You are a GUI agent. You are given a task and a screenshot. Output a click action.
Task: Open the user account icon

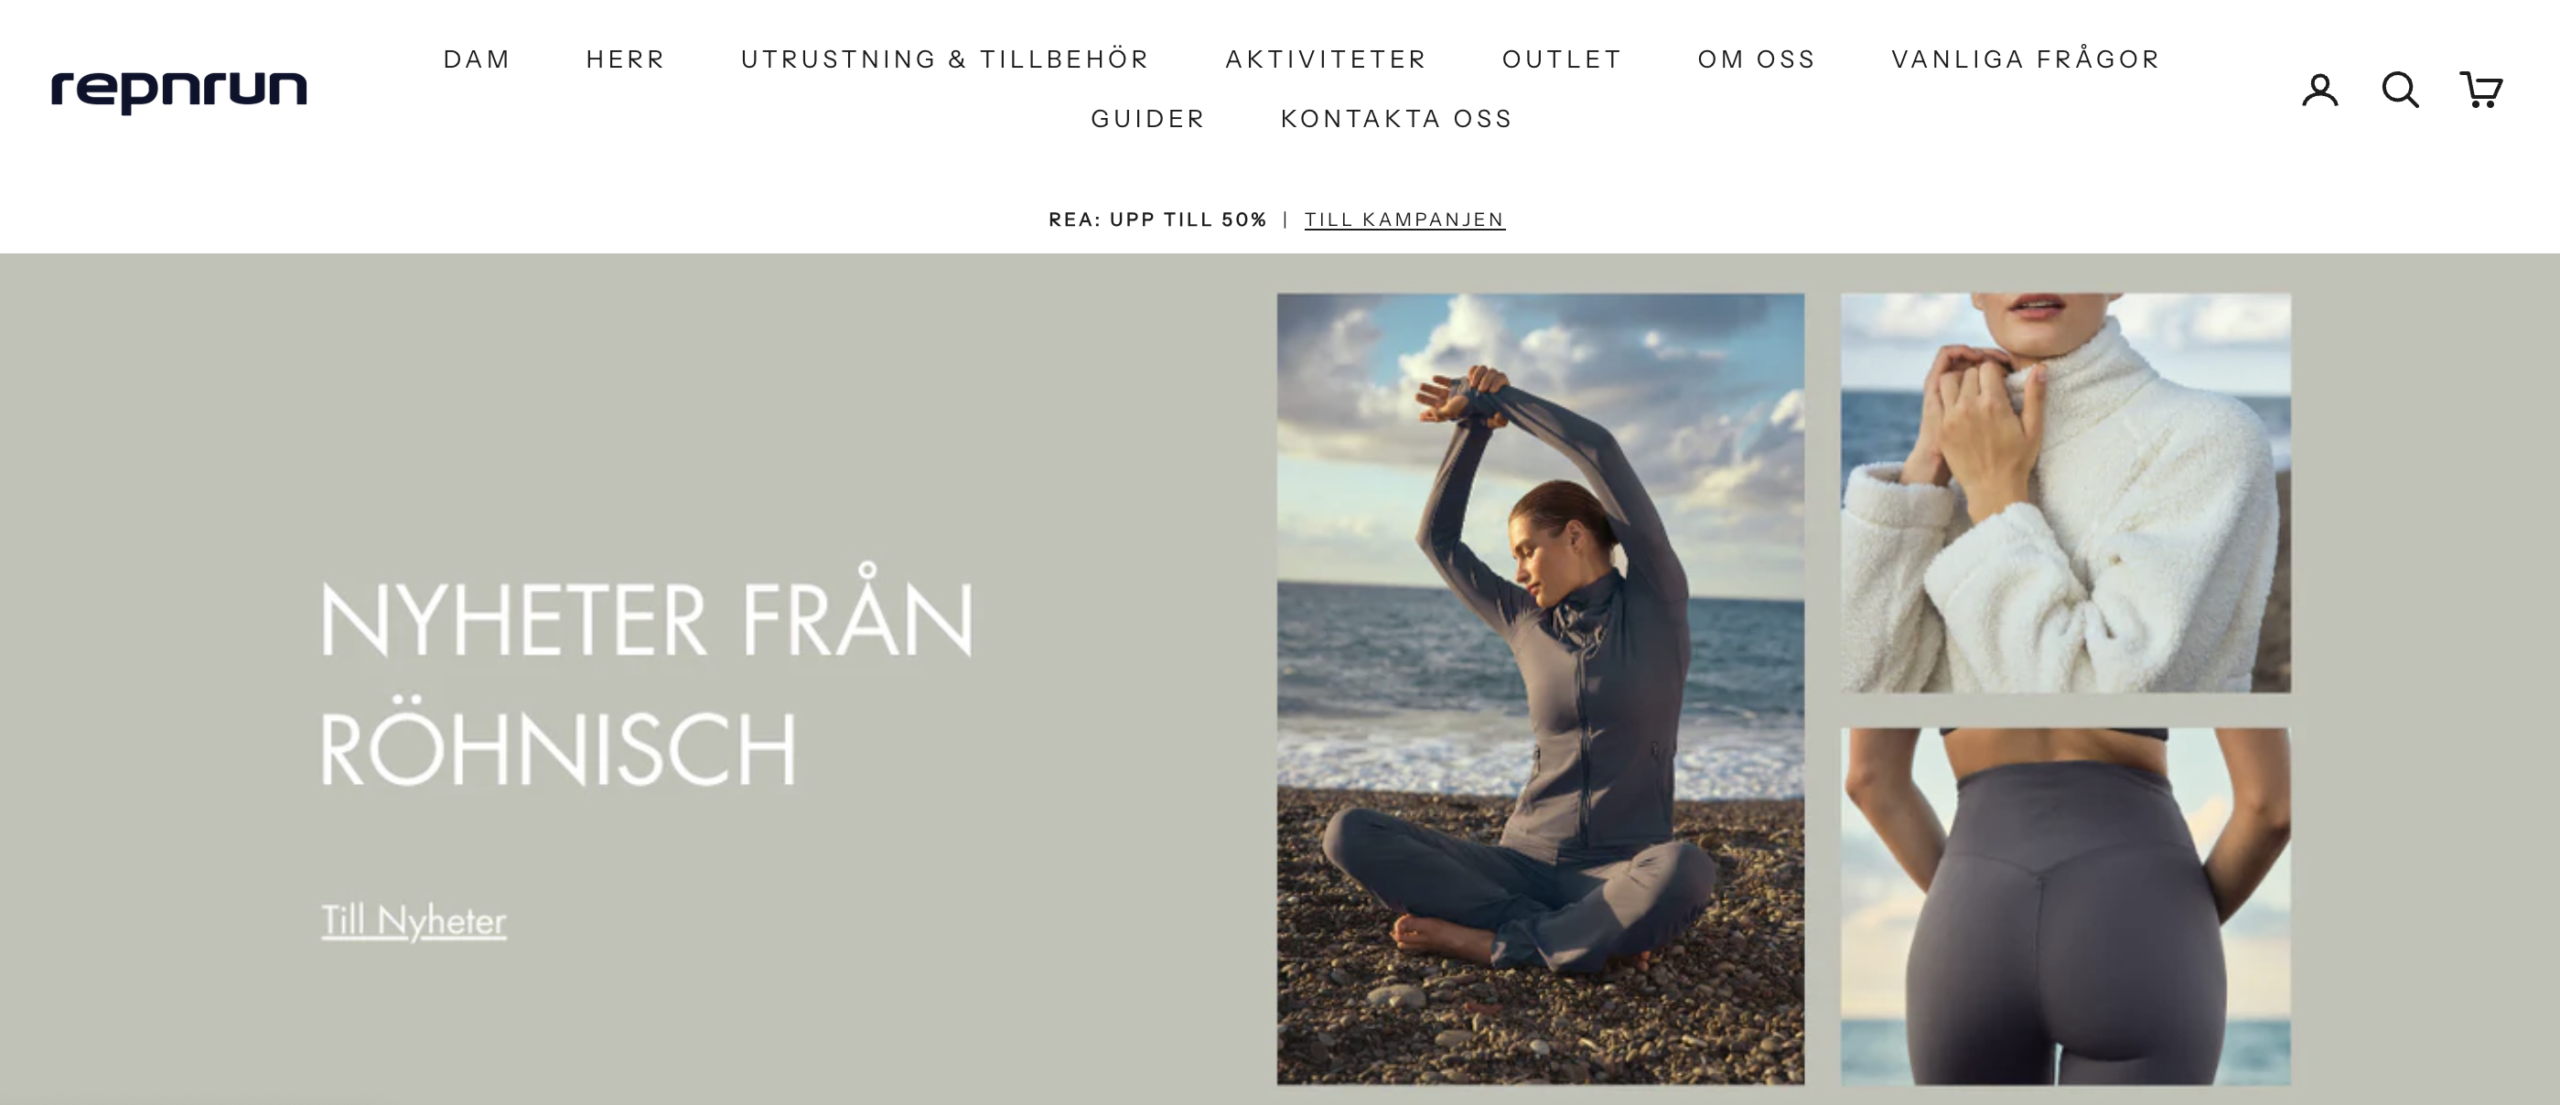[2320, 89]
